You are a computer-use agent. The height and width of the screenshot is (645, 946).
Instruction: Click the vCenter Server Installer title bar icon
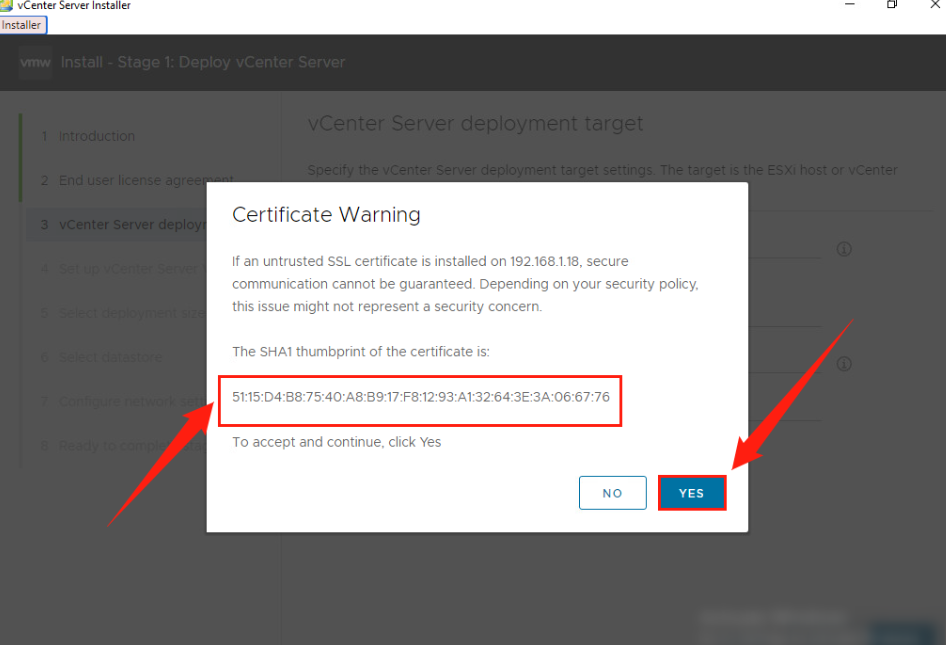(x=8, y=5)
